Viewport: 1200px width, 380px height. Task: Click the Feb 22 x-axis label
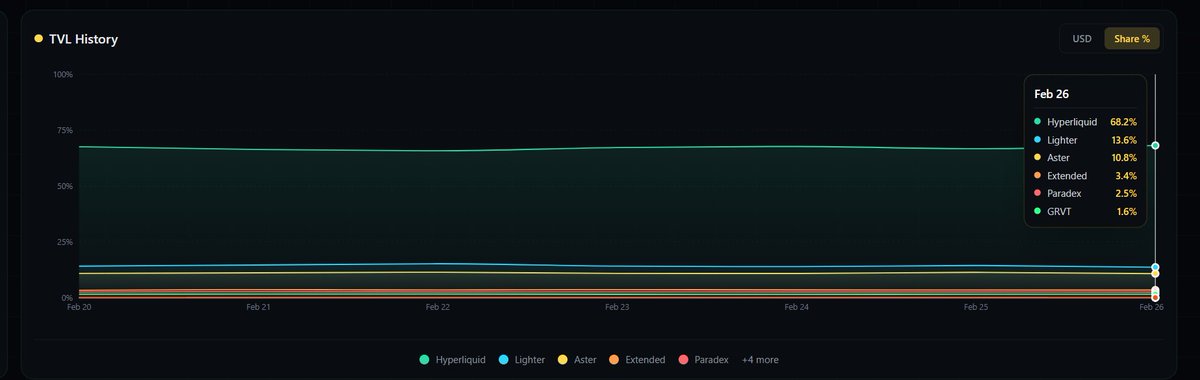click(x=438, y=308)
